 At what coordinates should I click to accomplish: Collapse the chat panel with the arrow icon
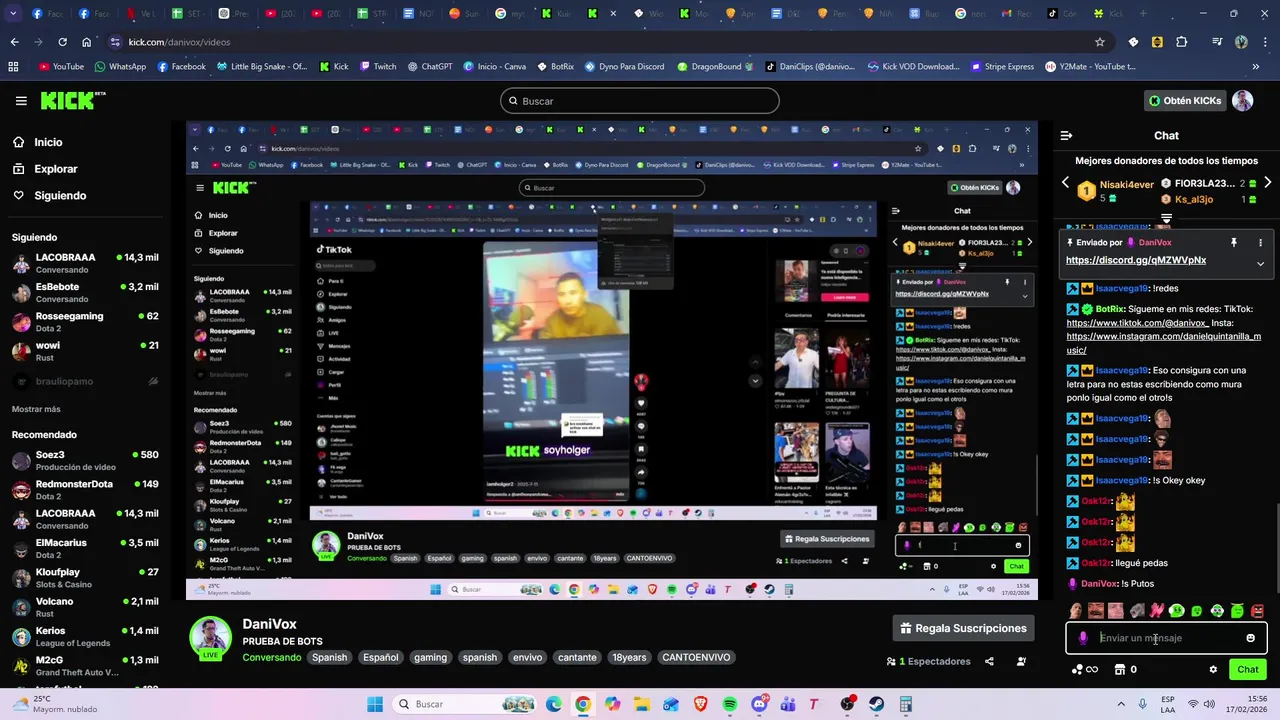coord(1066,135)
